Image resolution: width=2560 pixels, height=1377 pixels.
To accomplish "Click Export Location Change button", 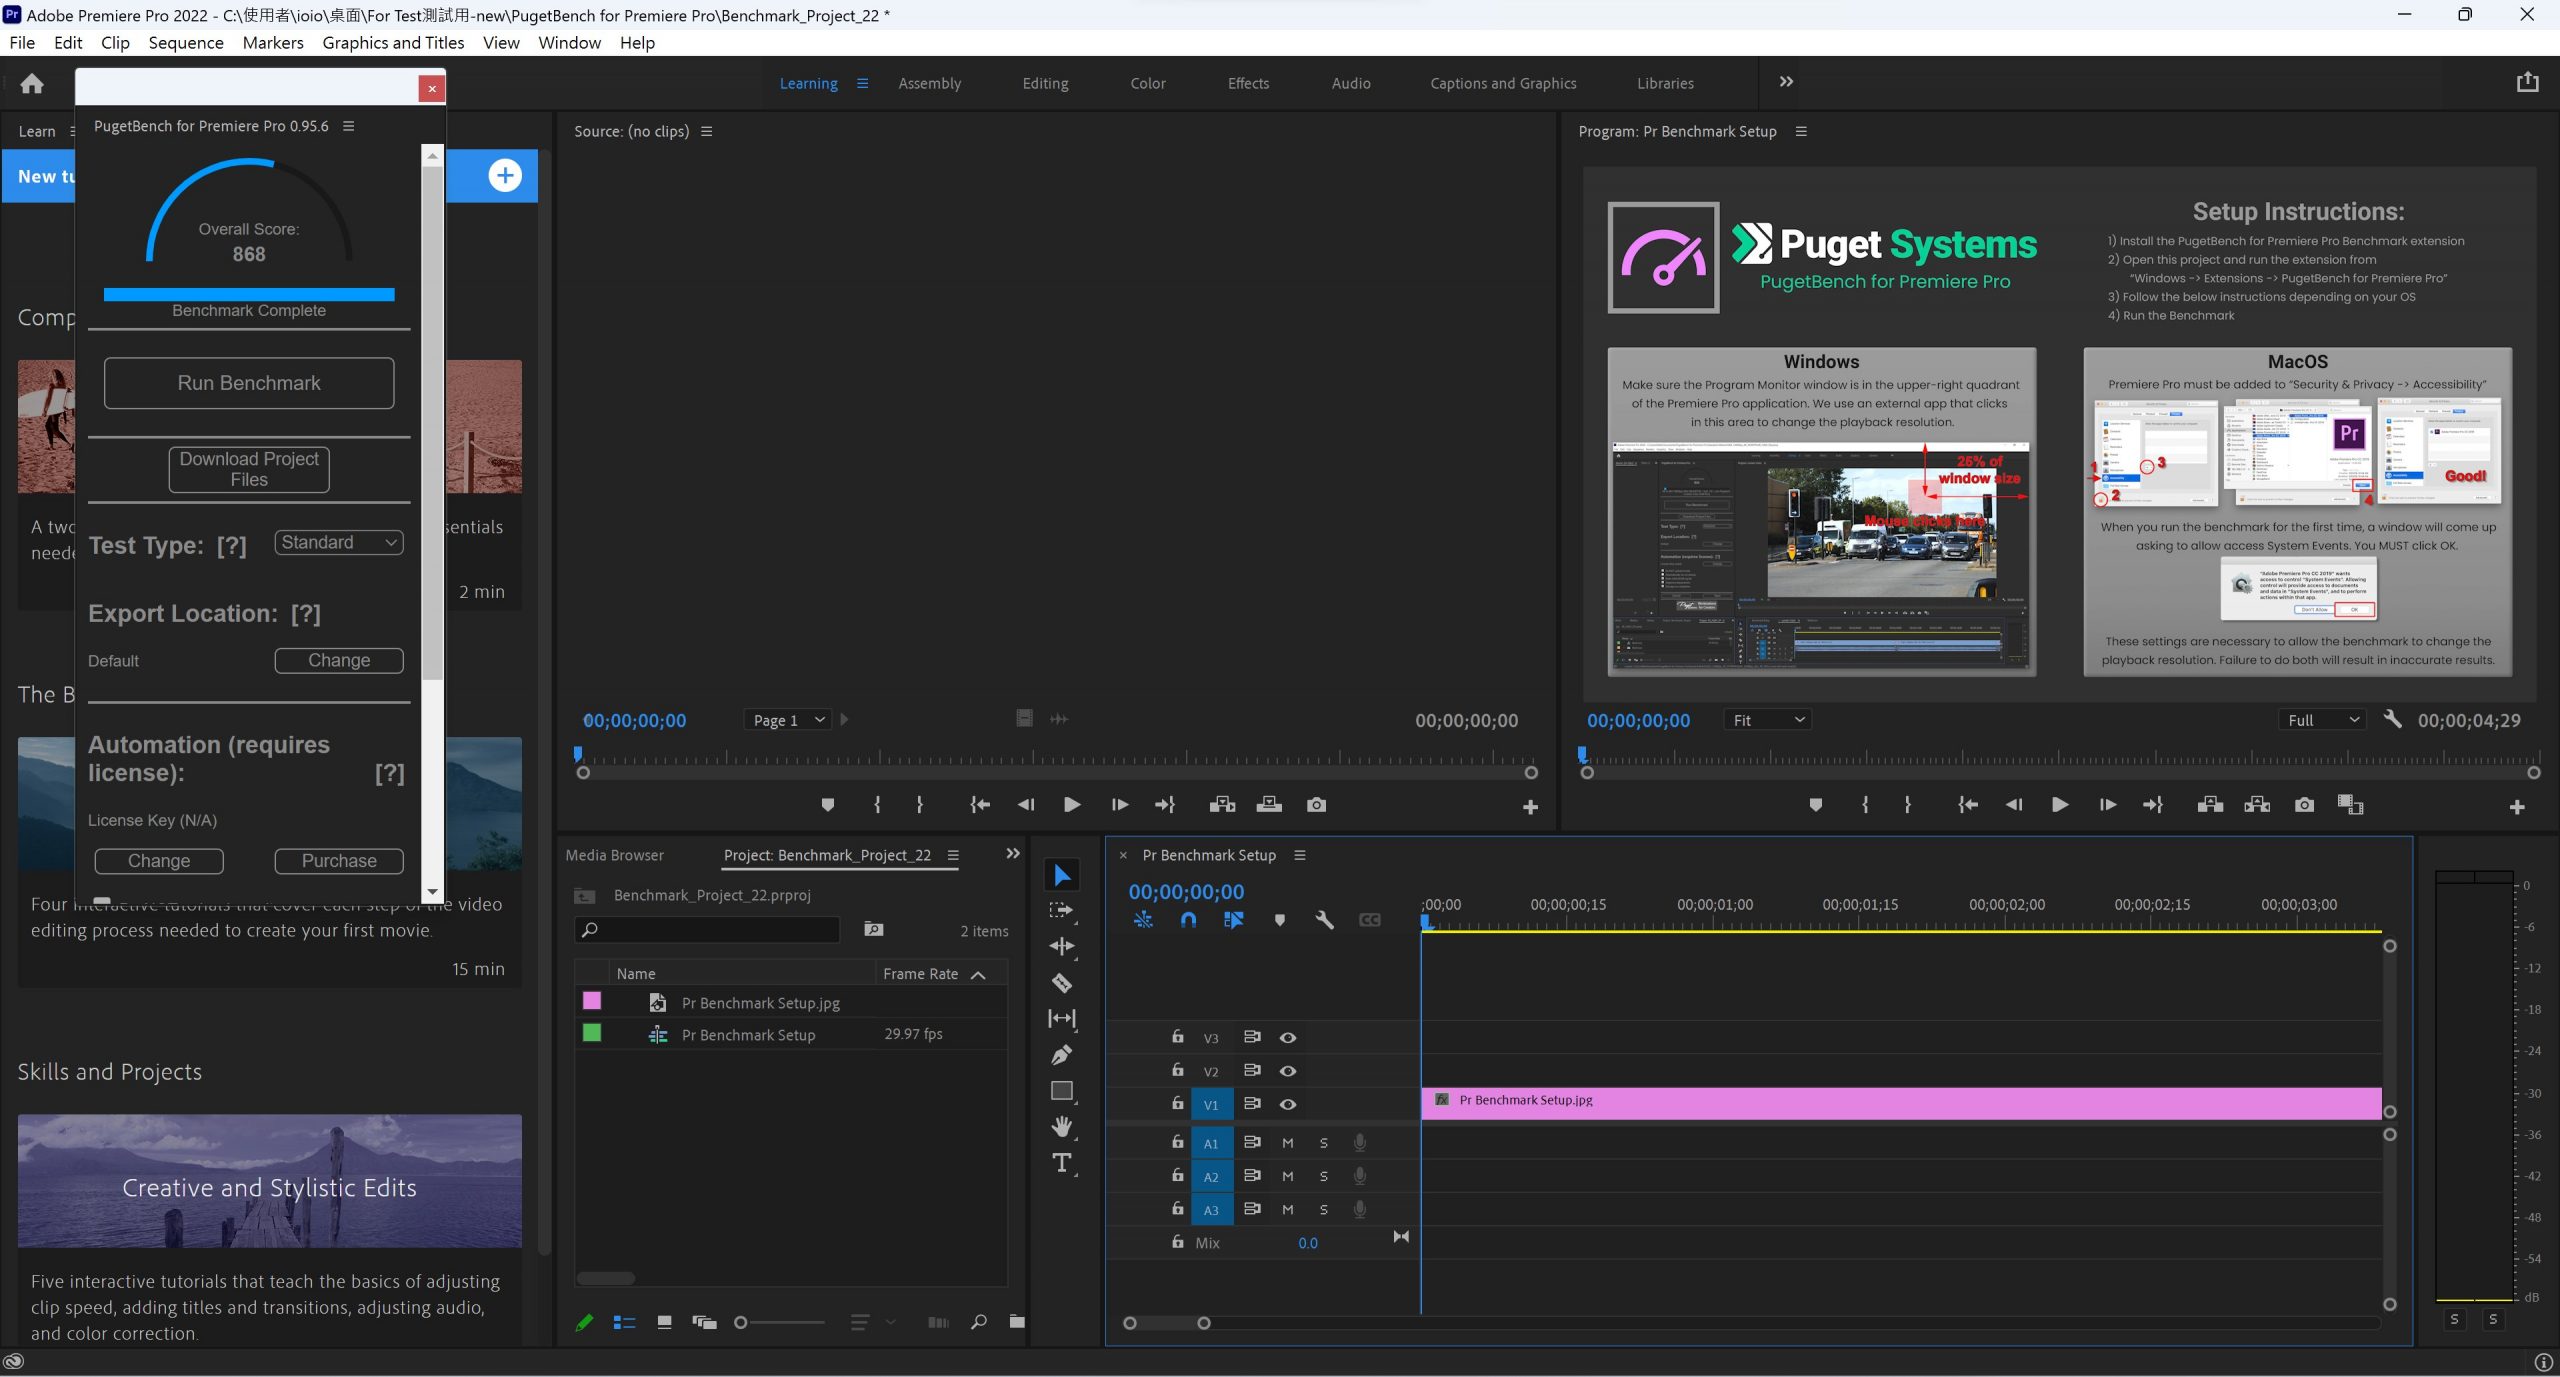I will click(x=339, y=661).
